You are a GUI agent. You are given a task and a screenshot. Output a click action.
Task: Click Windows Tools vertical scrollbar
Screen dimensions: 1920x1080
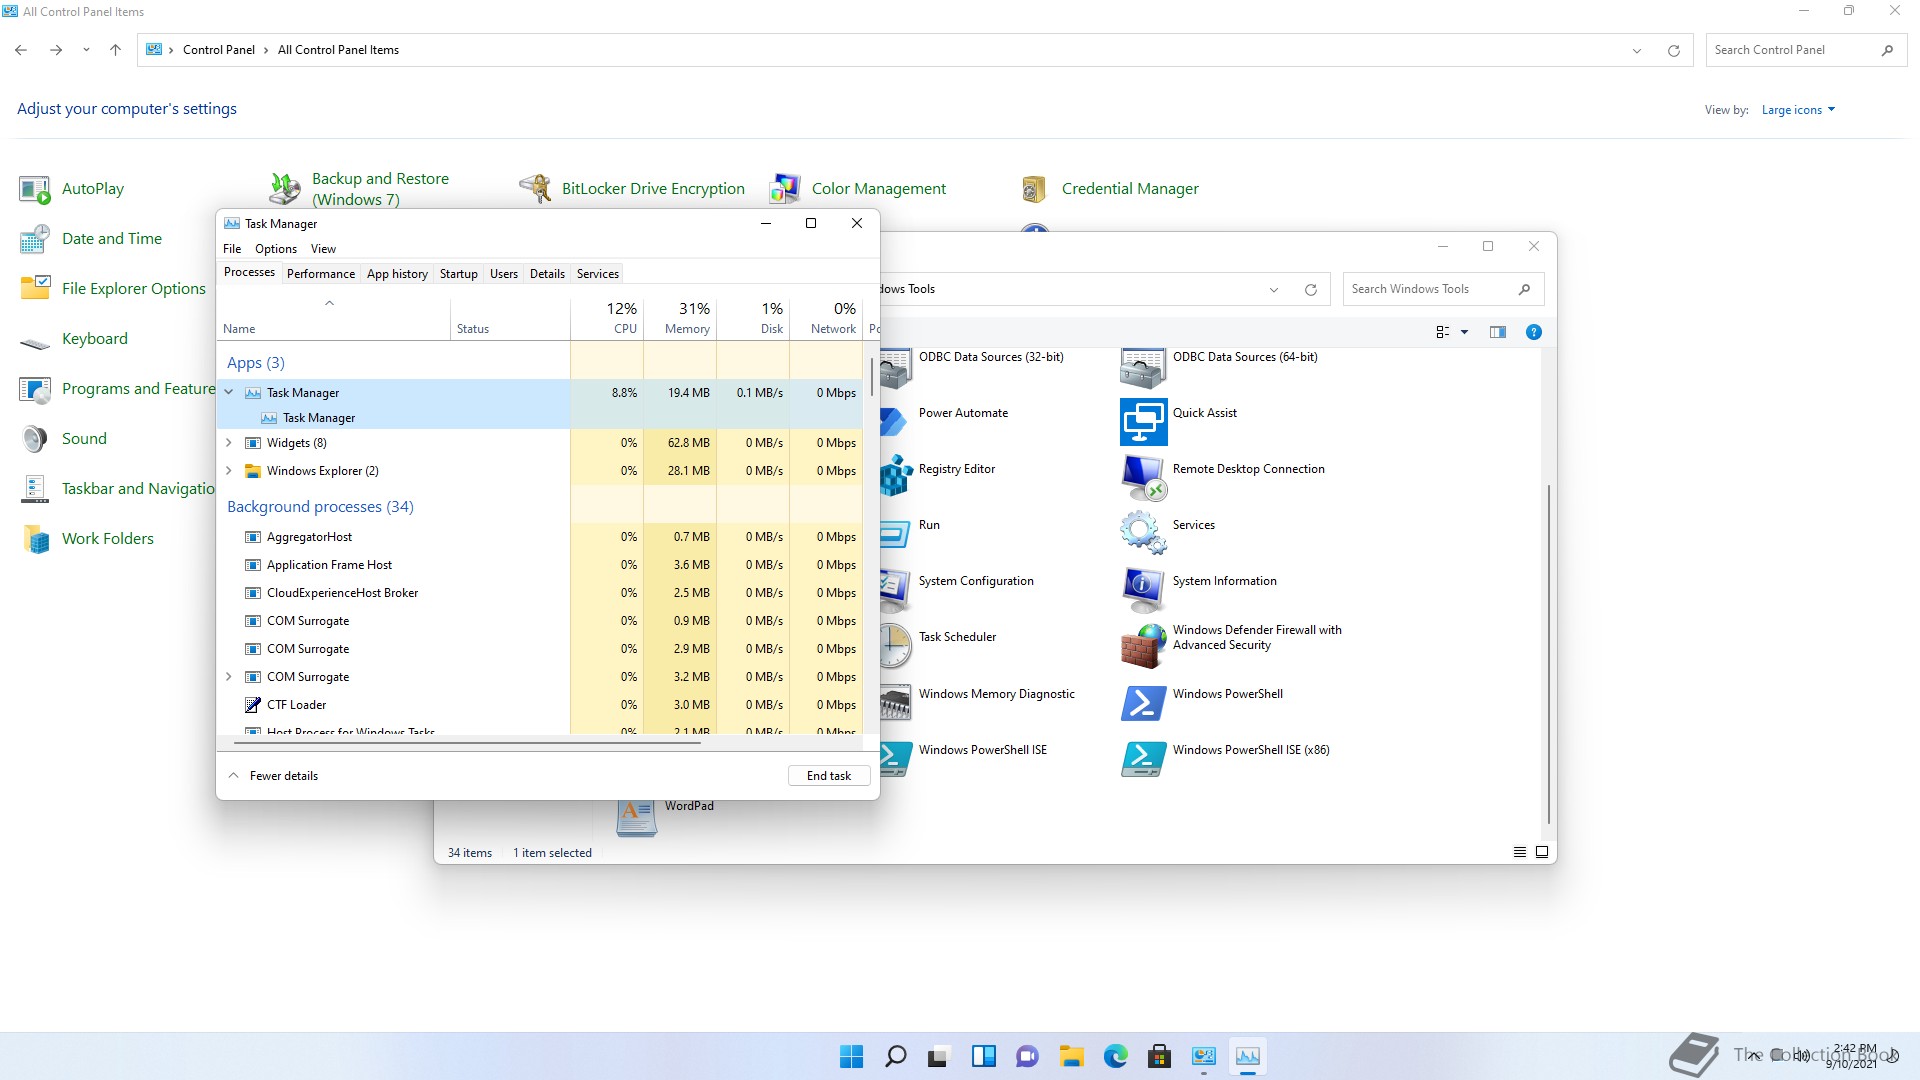(1549, 655)
